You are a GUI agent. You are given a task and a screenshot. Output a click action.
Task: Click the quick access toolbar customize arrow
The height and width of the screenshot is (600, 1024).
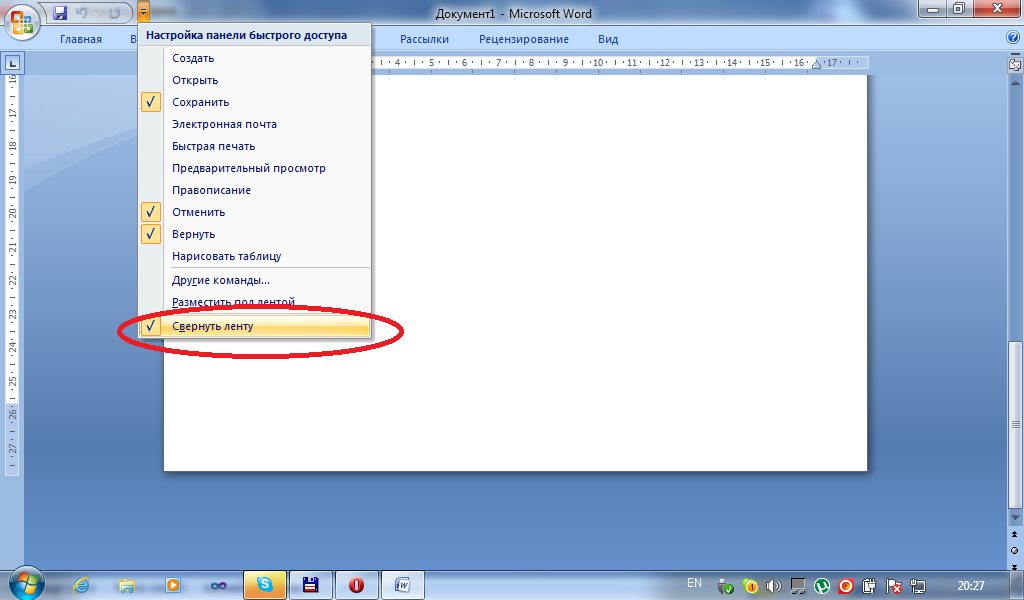(144, 13)
